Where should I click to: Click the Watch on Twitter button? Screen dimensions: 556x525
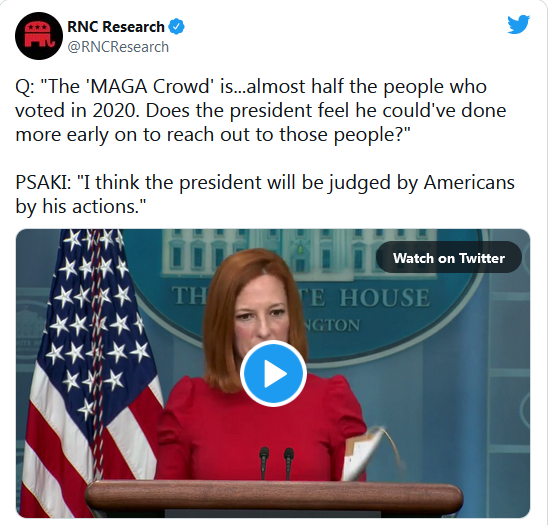coord(449,258)
